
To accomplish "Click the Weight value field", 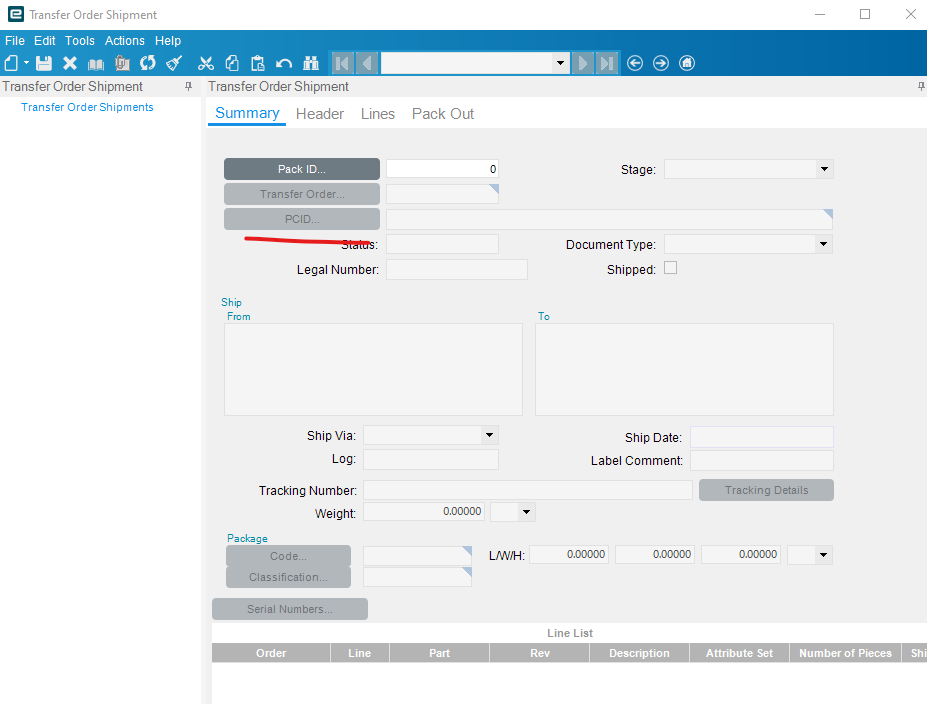I will (x=424, y=511).
